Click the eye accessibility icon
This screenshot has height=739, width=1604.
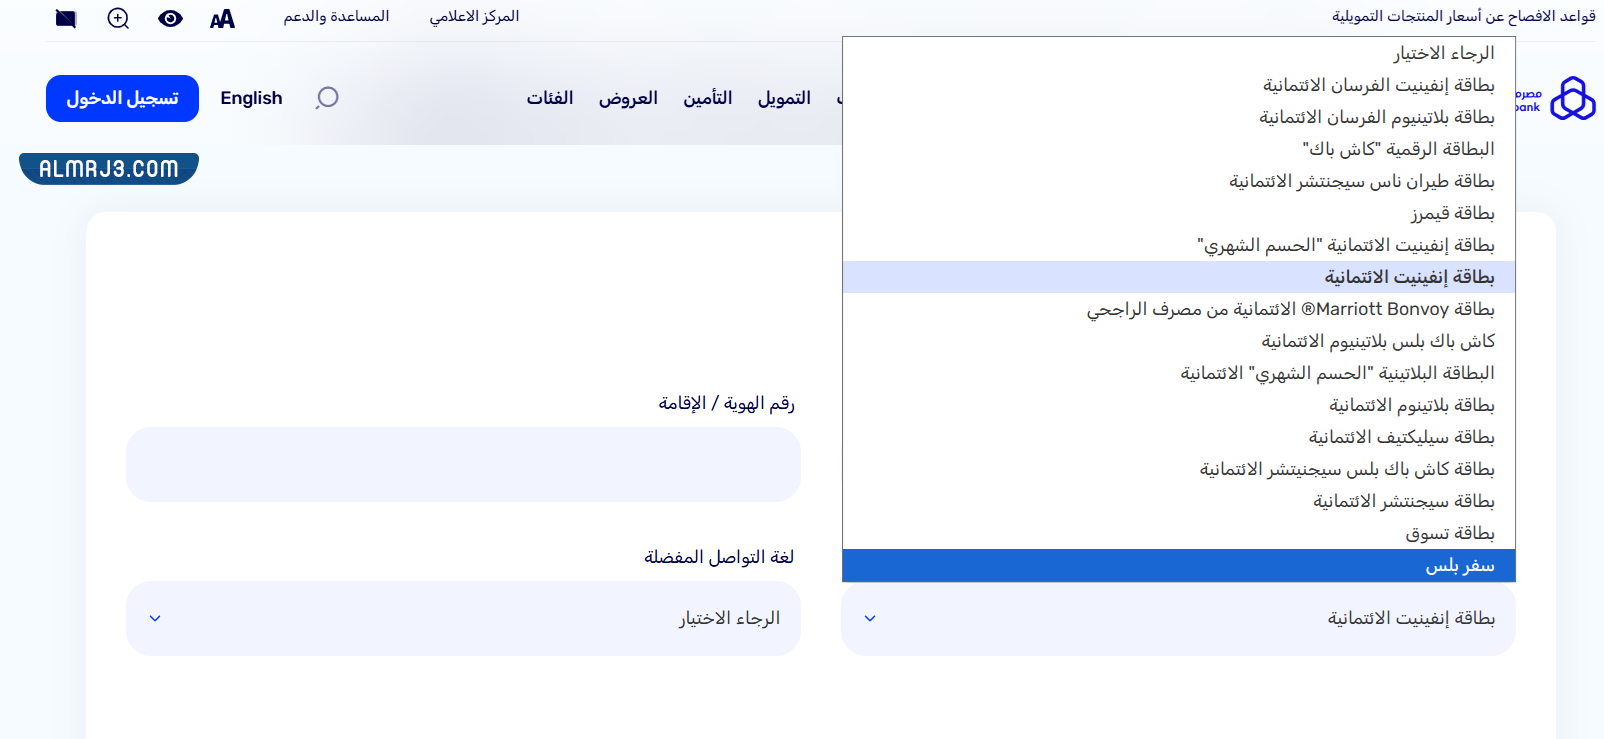170,17
